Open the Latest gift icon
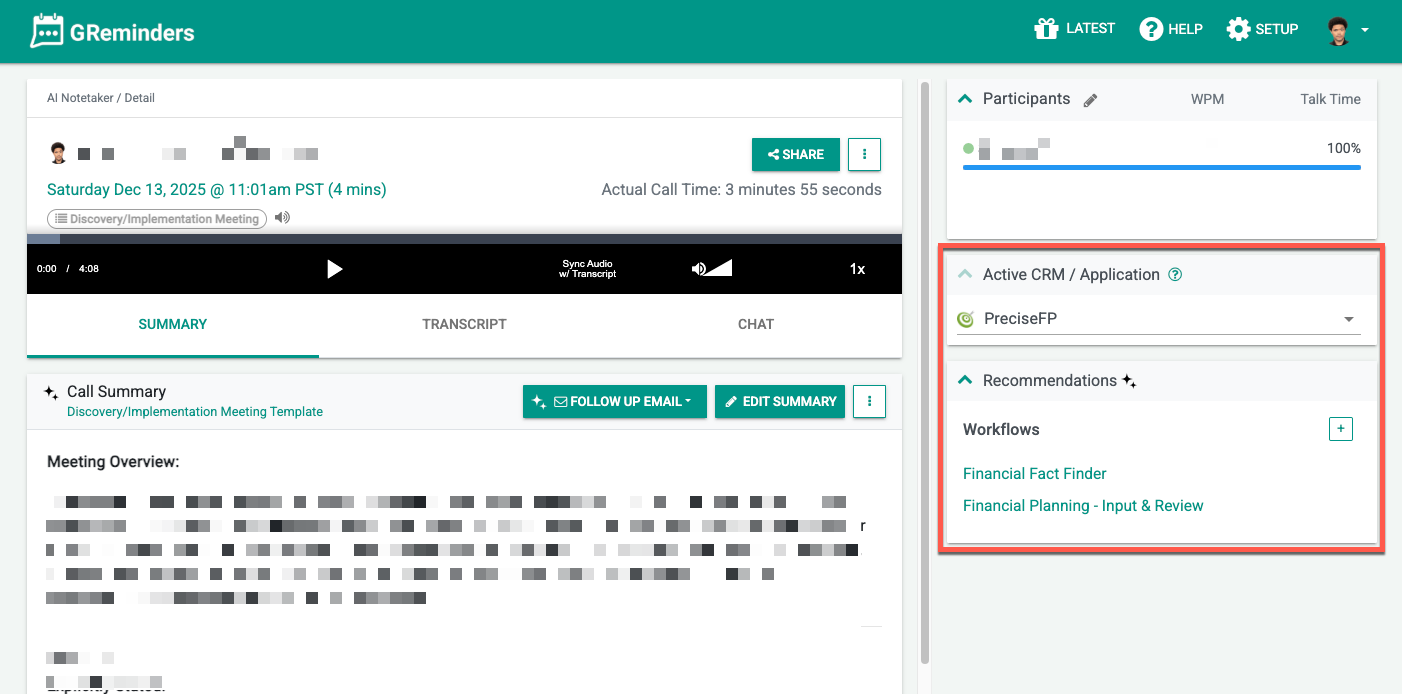1402x694 pixels. (1046, 29)
